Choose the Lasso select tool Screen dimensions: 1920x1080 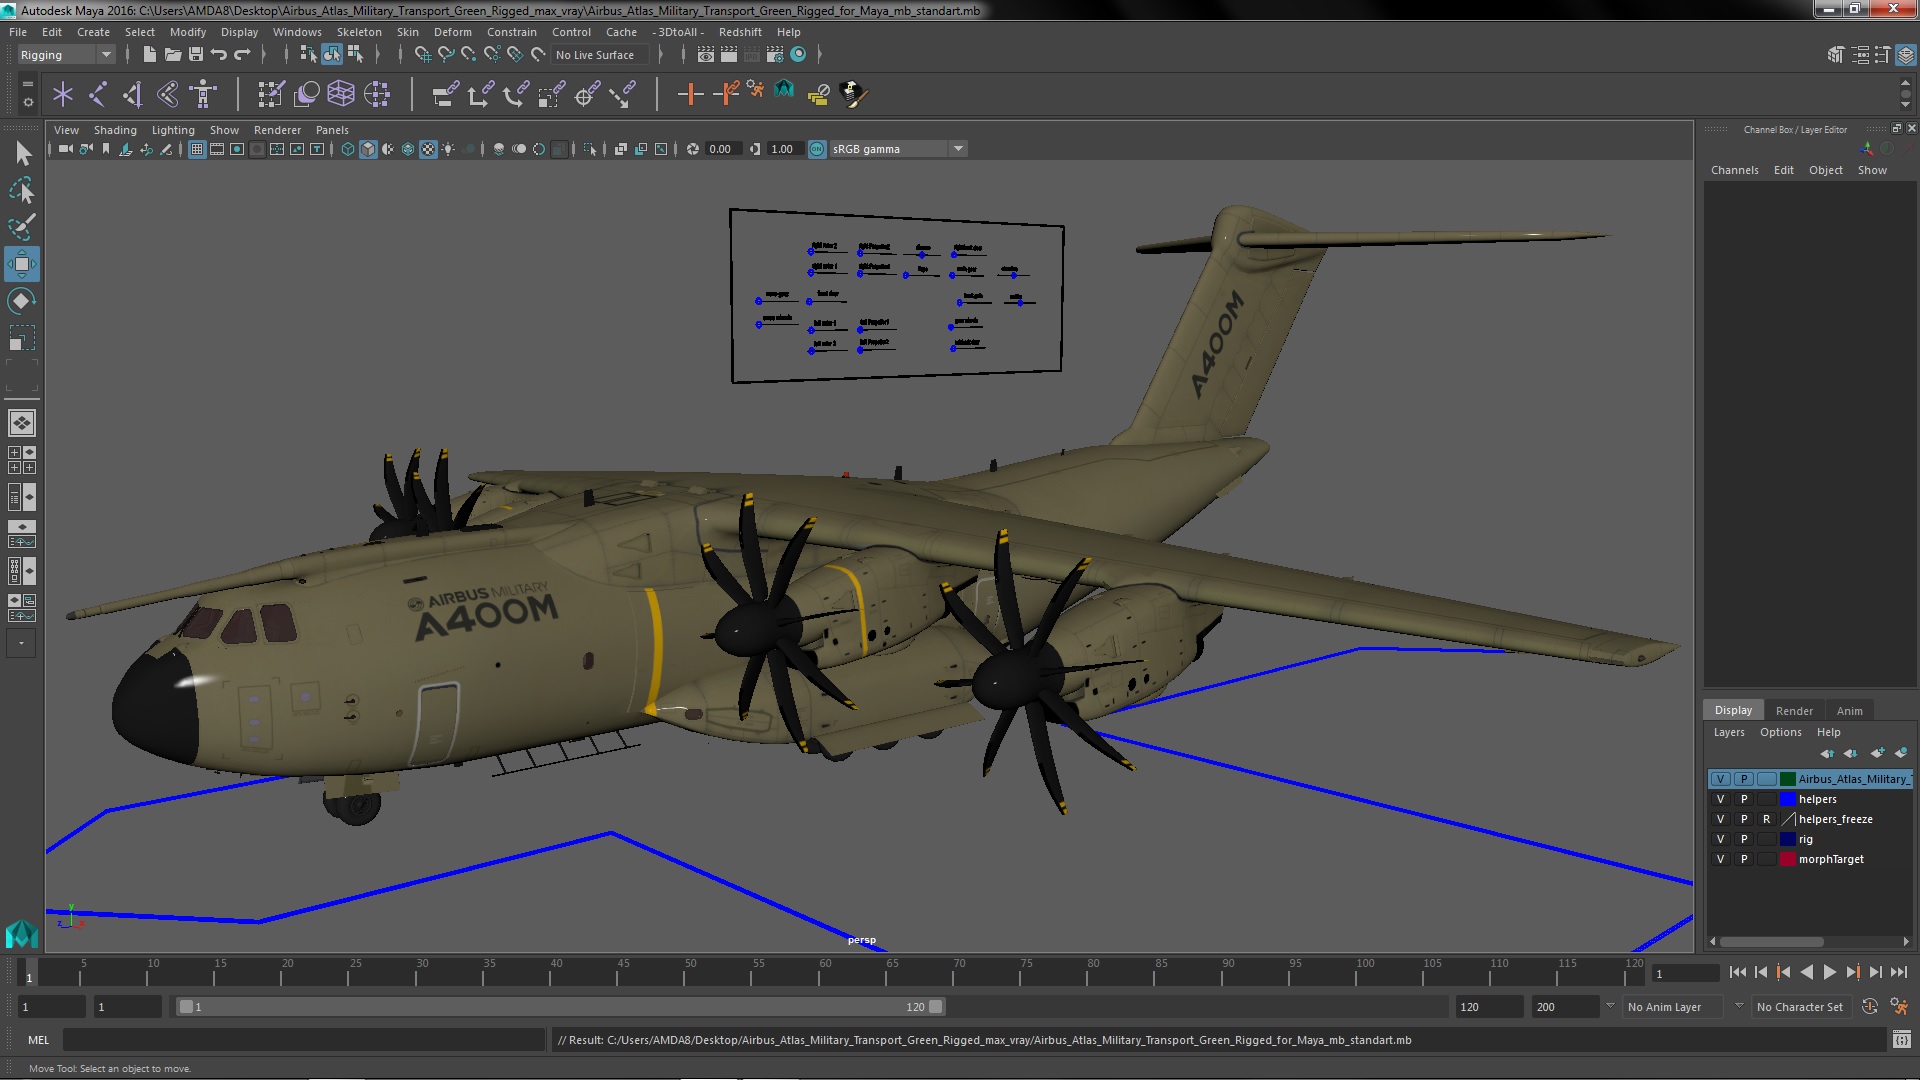point(21,190)
